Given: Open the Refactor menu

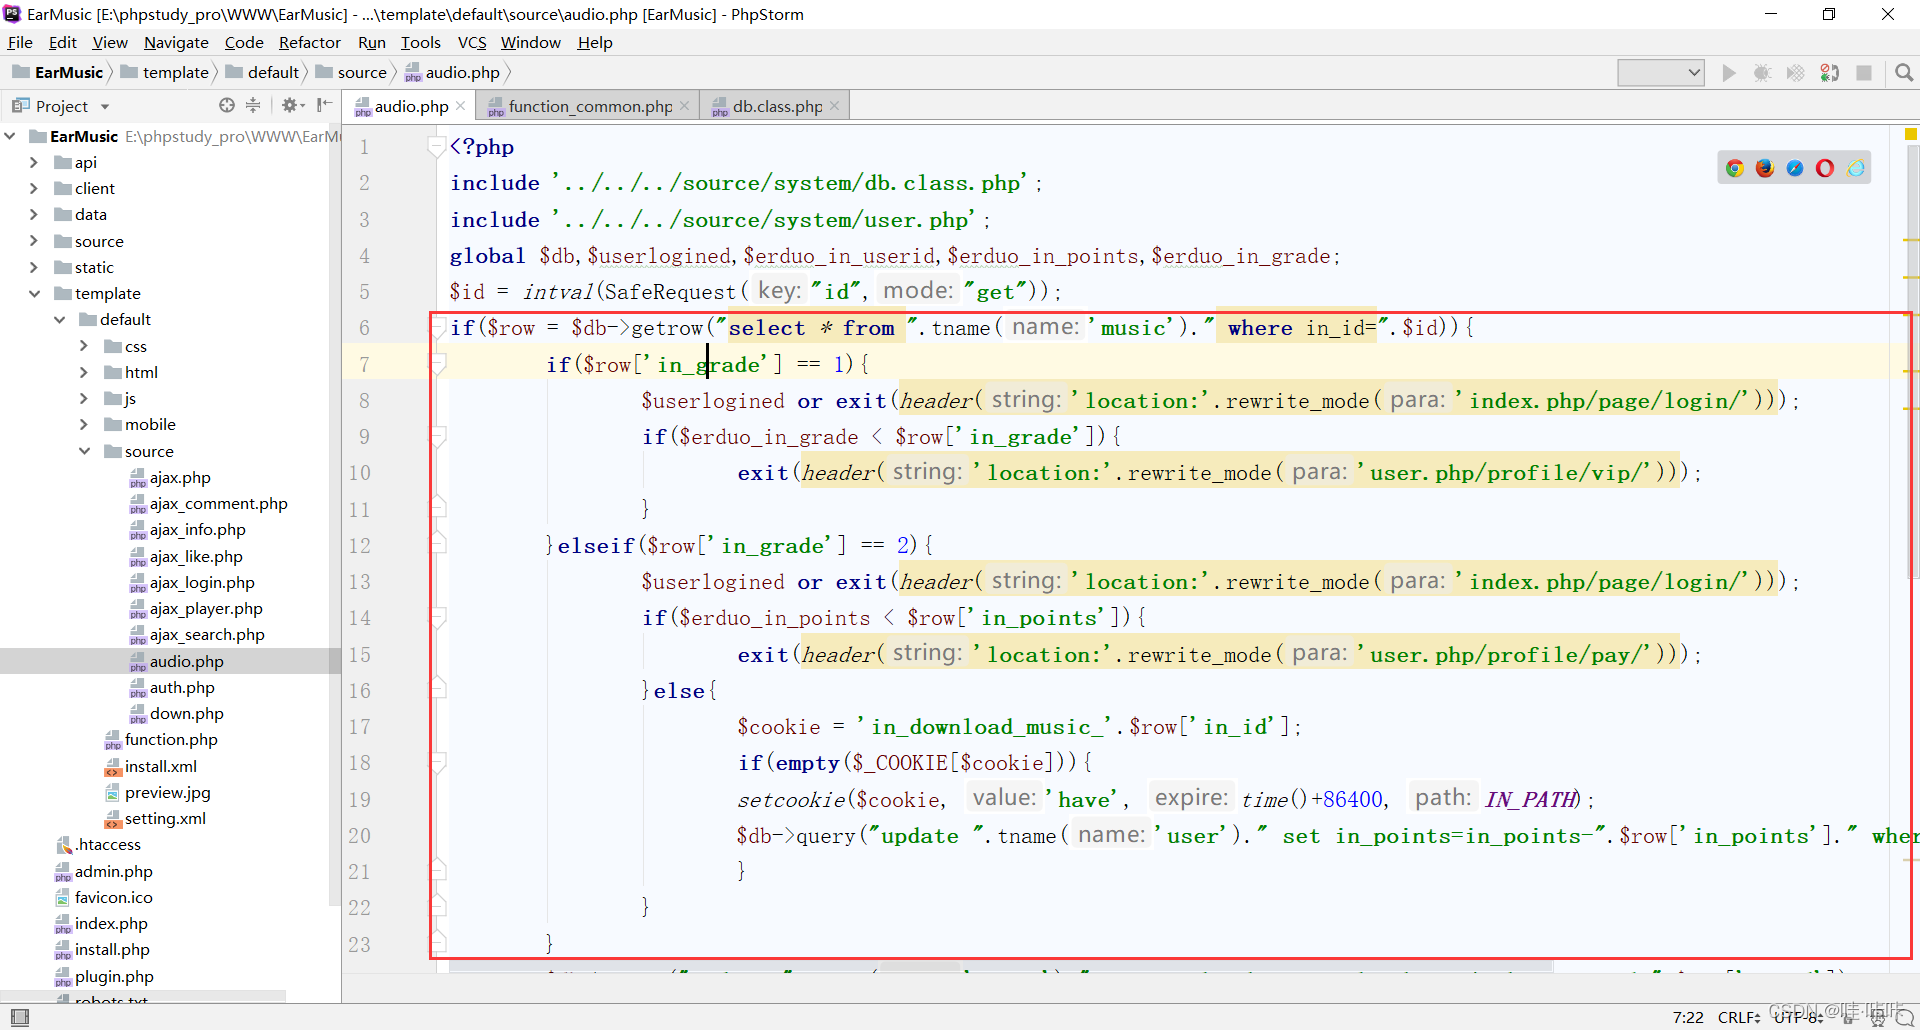Looking at the screenshot, I should (309, 42).
